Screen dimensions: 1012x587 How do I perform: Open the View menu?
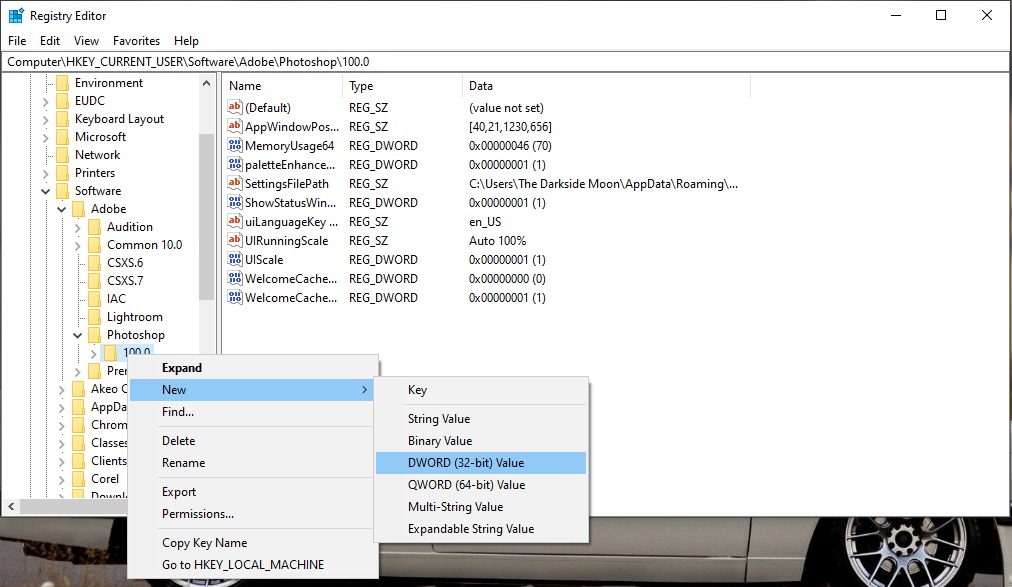[86, 41]
